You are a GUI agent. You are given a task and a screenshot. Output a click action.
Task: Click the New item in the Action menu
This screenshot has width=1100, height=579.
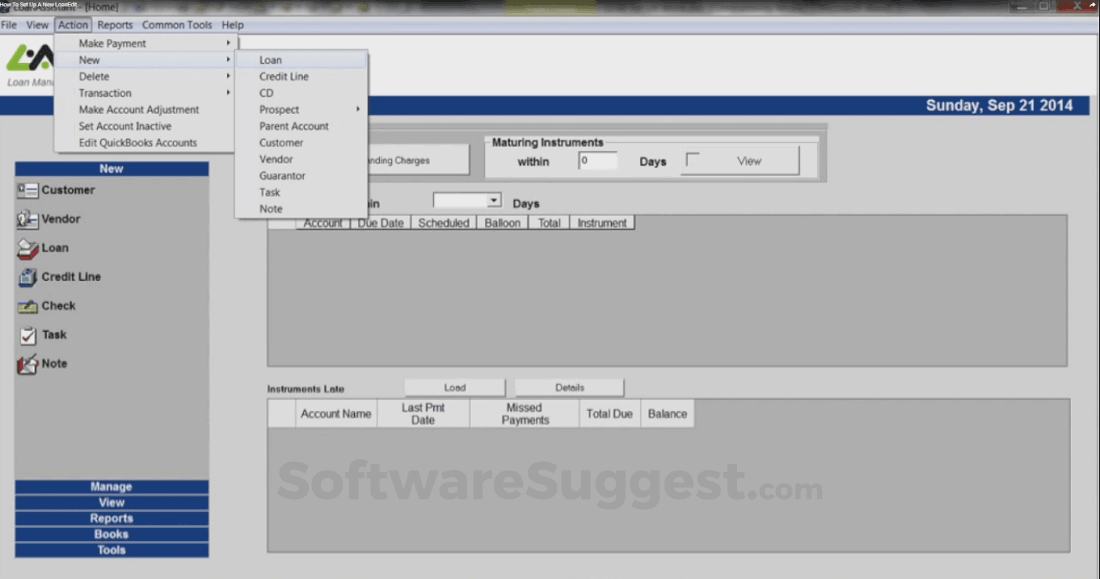[x=145, y=60]
